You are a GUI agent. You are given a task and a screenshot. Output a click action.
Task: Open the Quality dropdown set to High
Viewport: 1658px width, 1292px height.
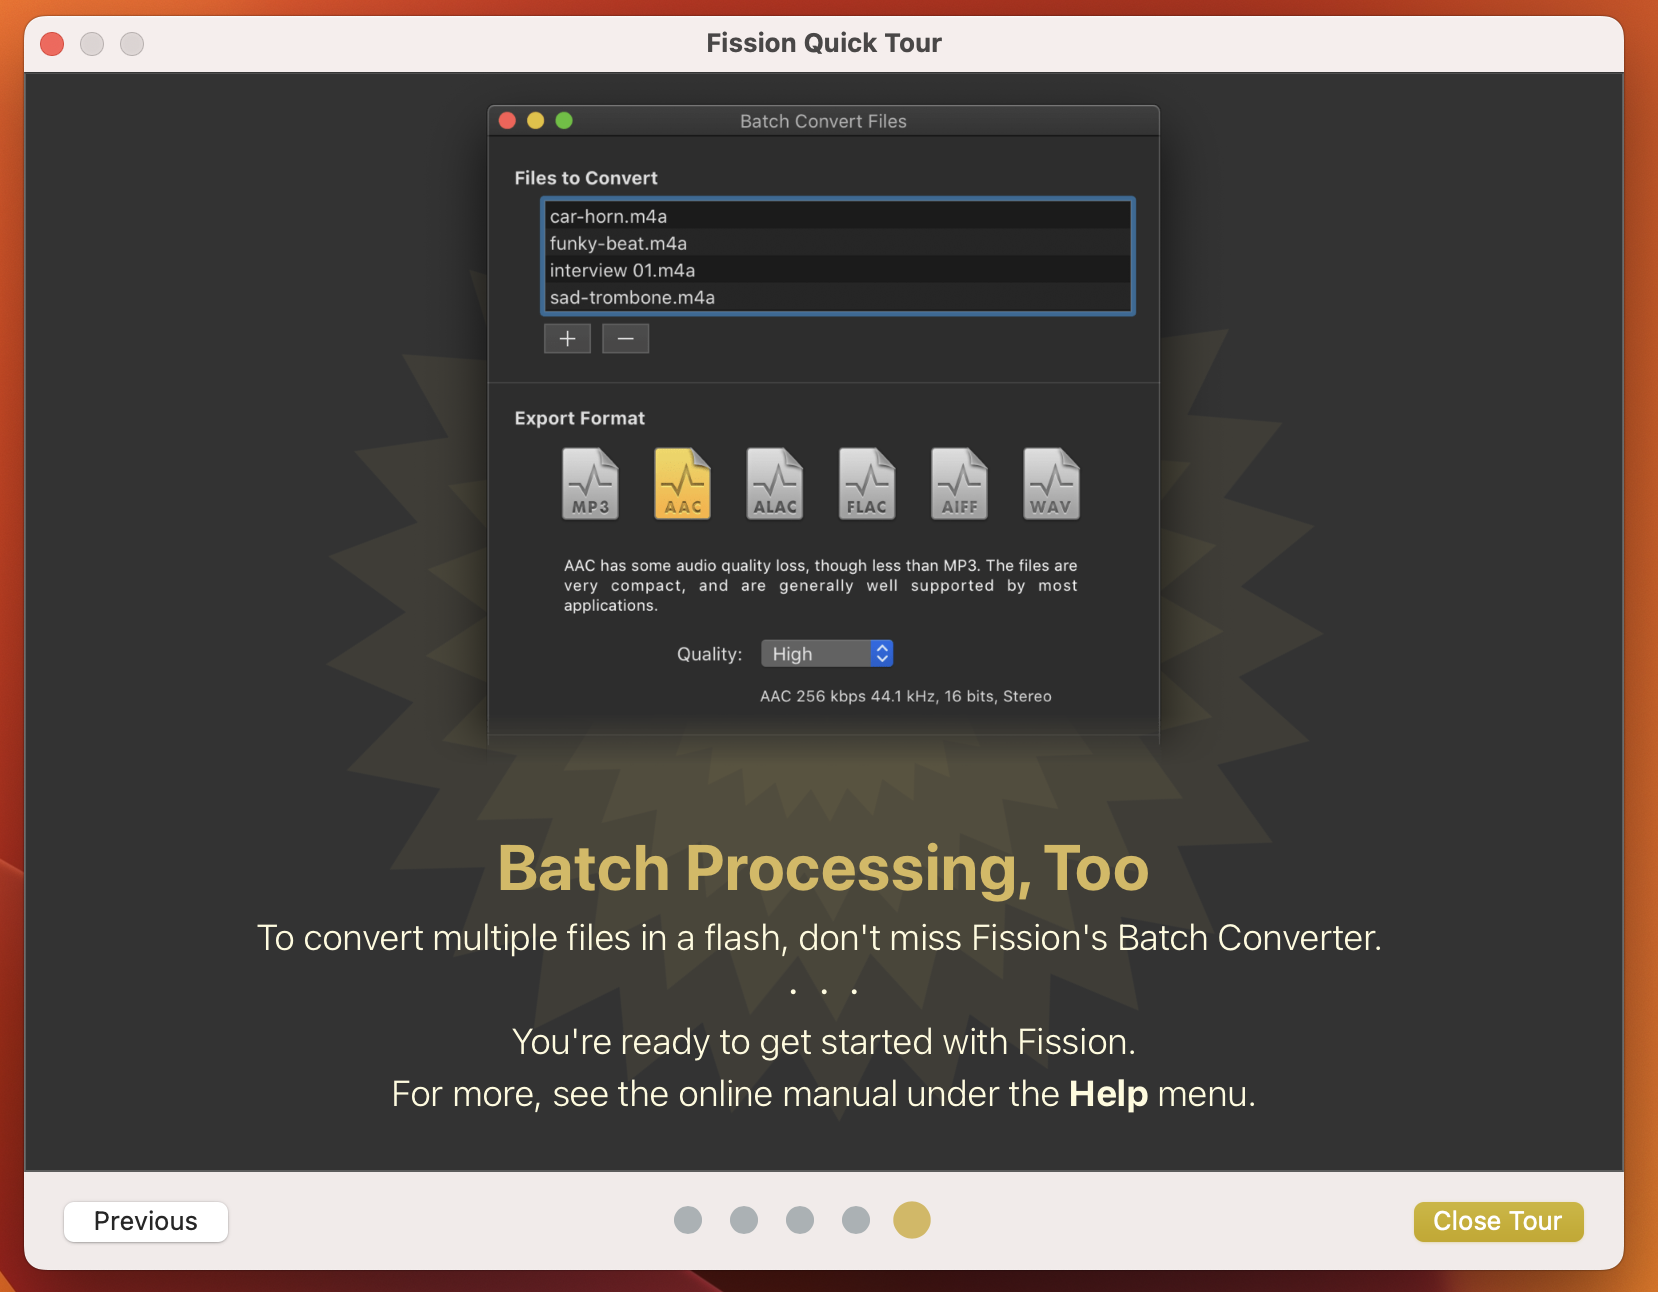827,654
